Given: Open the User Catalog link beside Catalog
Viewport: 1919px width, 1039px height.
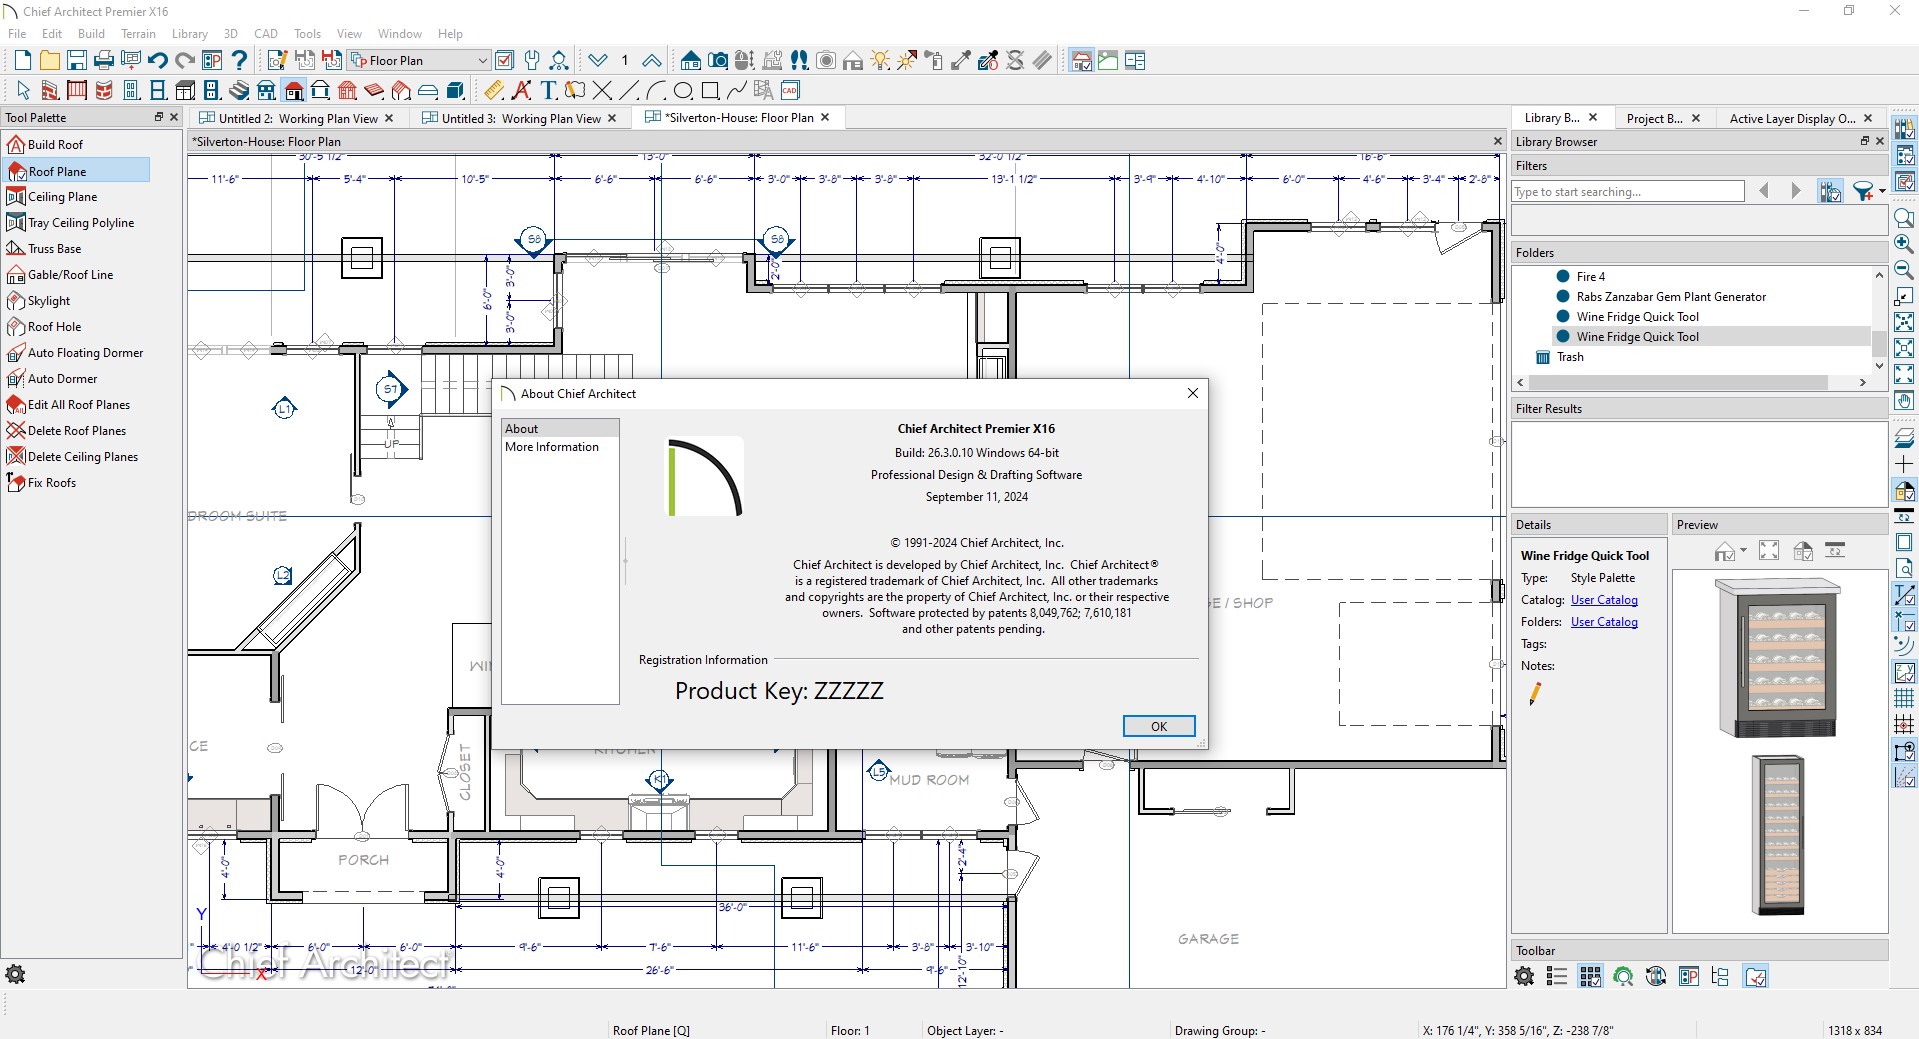Looking at the screenshot, I should pyautogui.click(x=1604, y=600).
